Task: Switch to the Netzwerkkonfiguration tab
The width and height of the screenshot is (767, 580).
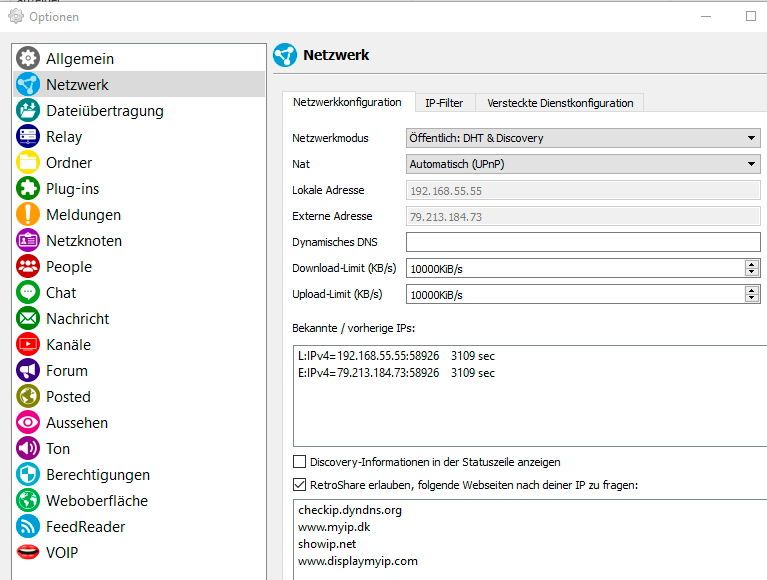Action: (347, 102)
